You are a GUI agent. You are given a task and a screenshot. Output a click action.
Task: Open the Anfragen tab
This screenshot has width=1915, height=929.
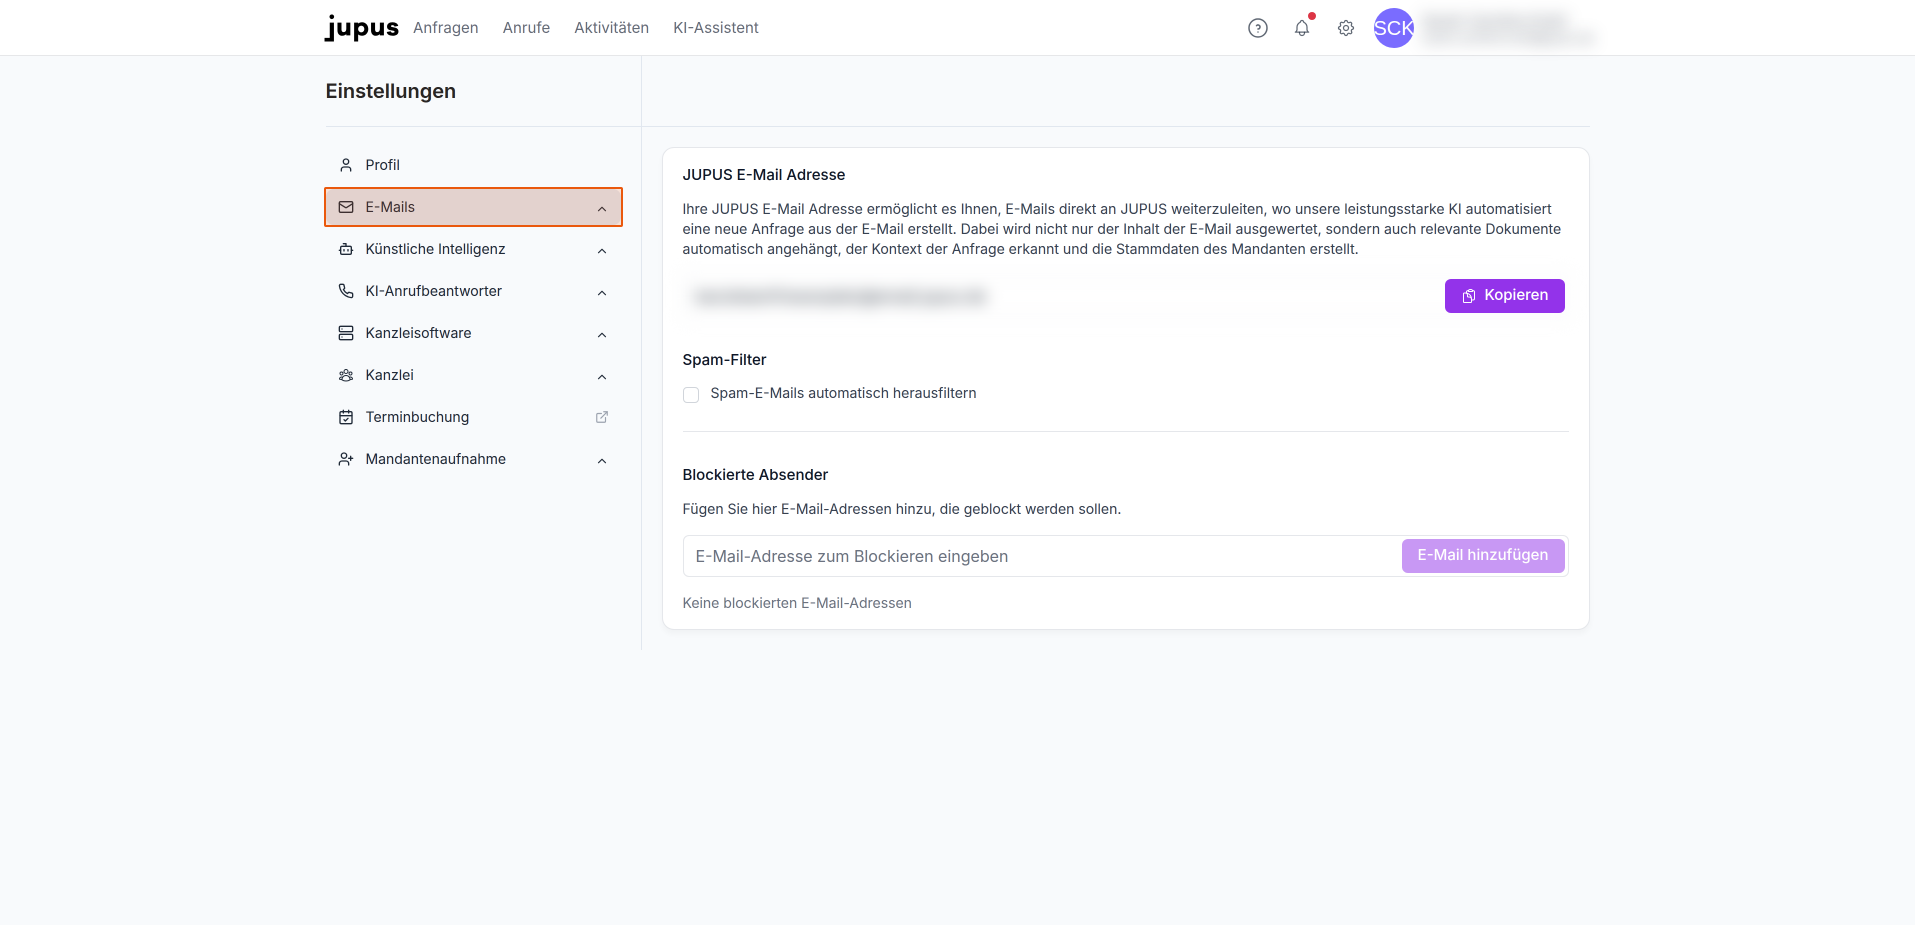446,28
